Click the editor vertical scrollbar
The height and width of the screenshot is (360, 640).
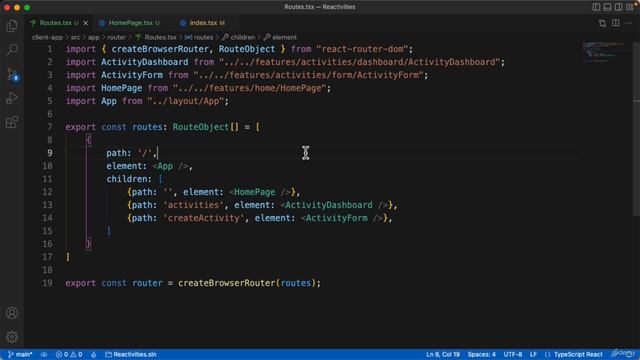tap(637, 129)
